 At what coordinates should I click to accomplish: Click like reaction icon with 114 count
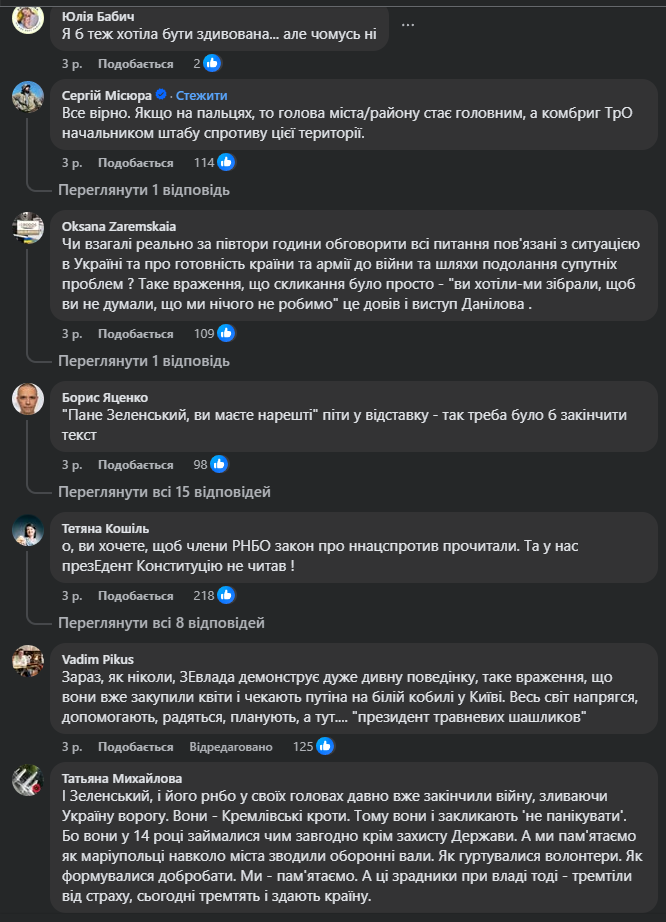tap(227, 162)
